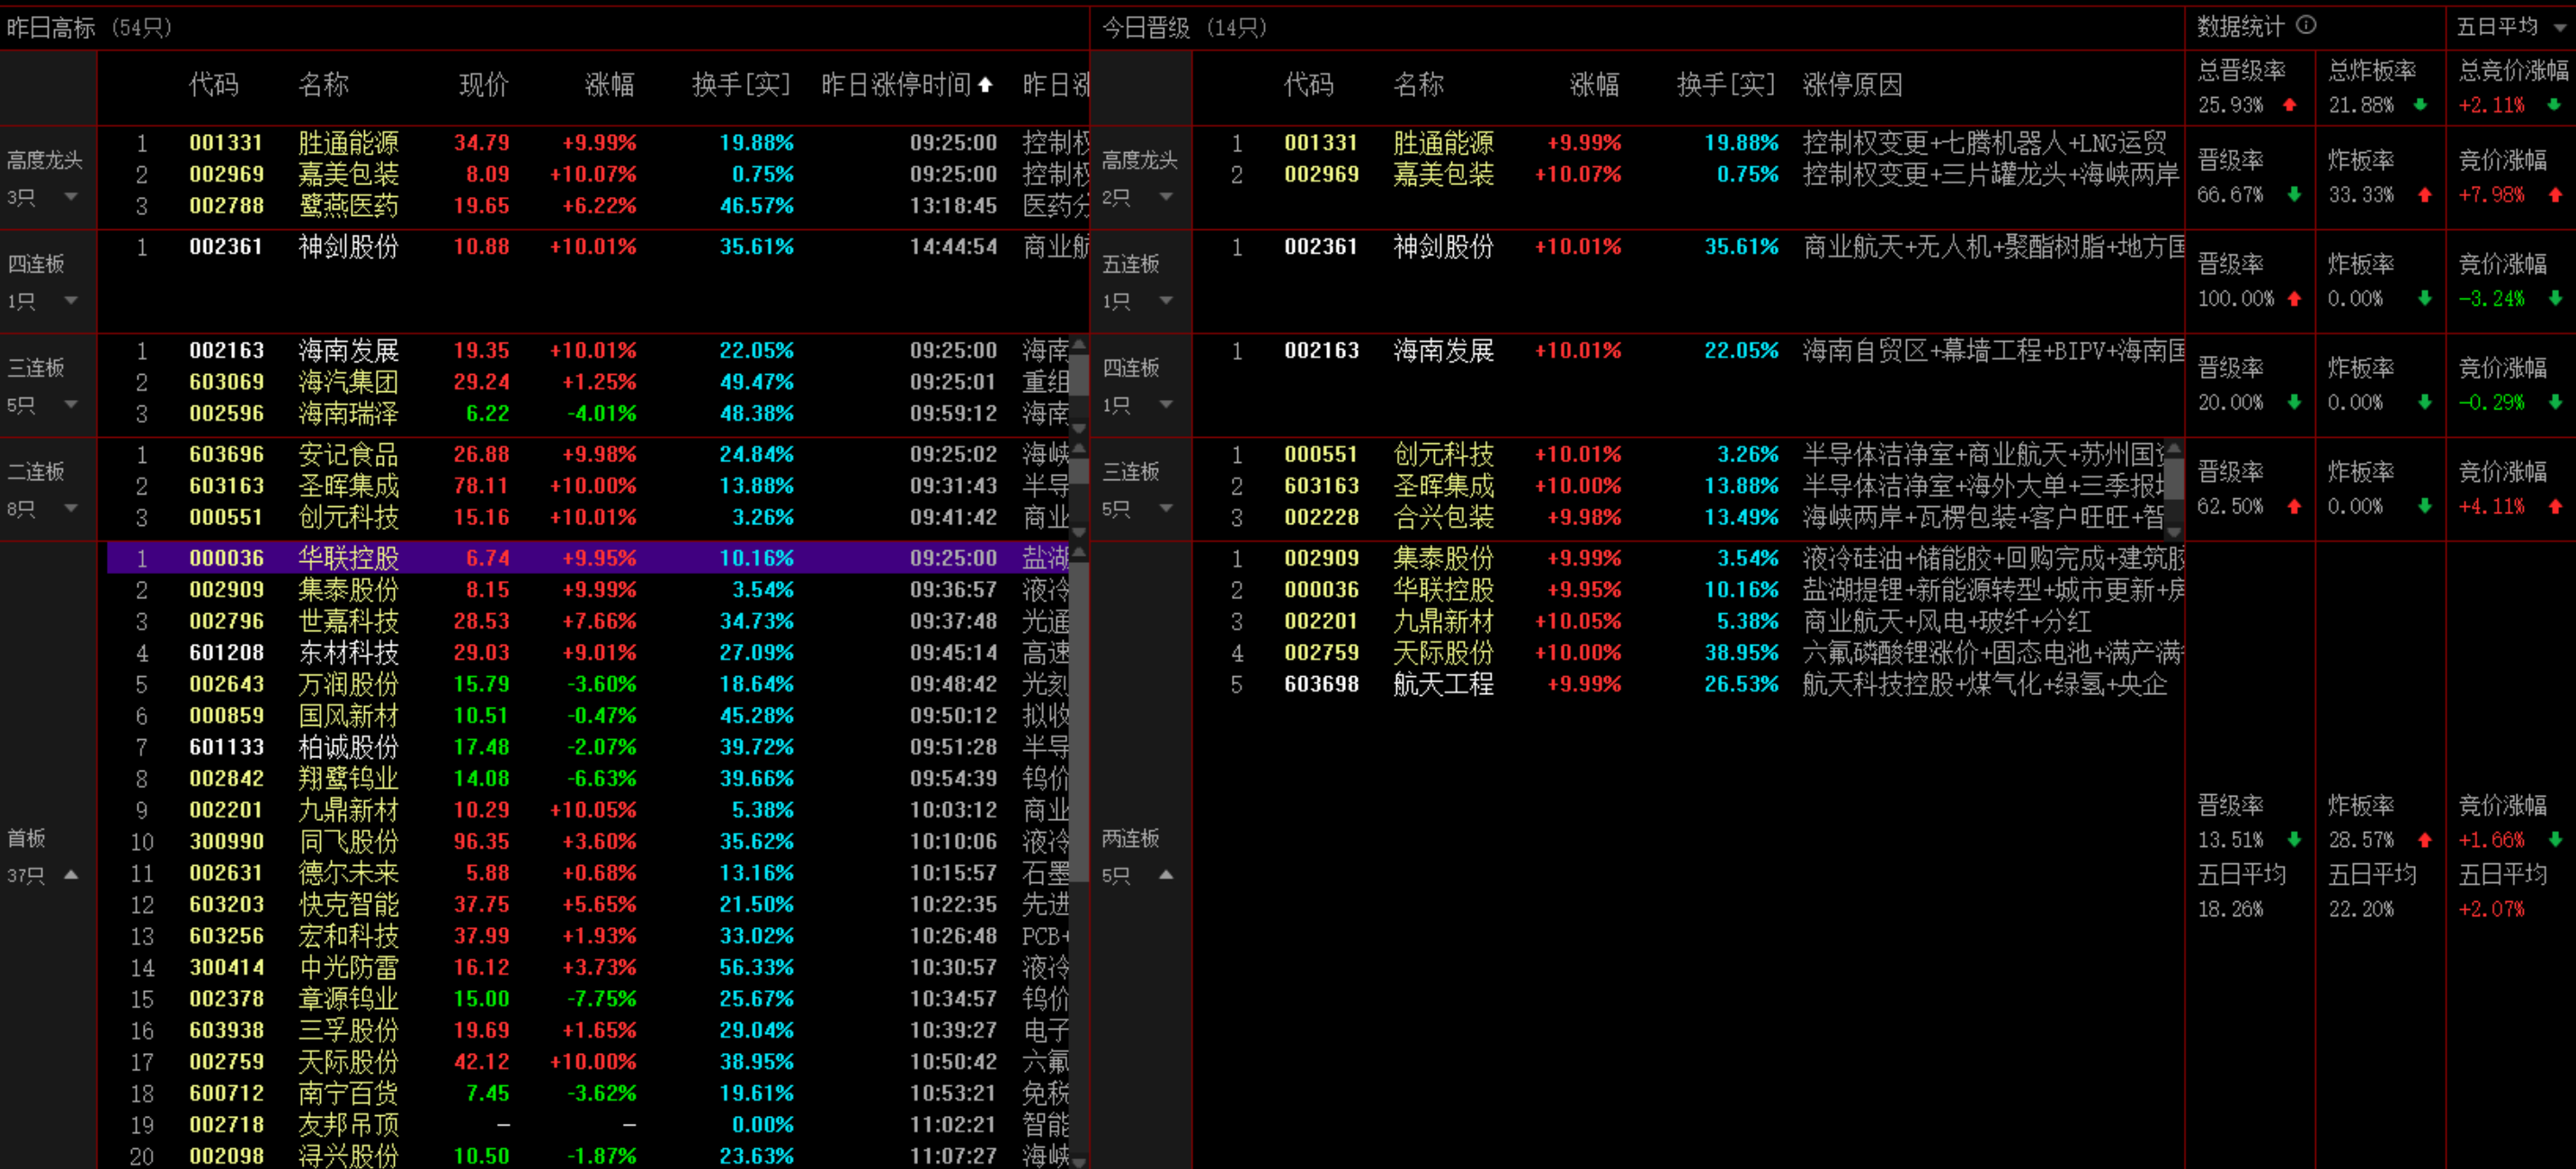2576x1169 pixels.
Task: Click the info icon beside 数据统计
Action: click(2306, 25)
